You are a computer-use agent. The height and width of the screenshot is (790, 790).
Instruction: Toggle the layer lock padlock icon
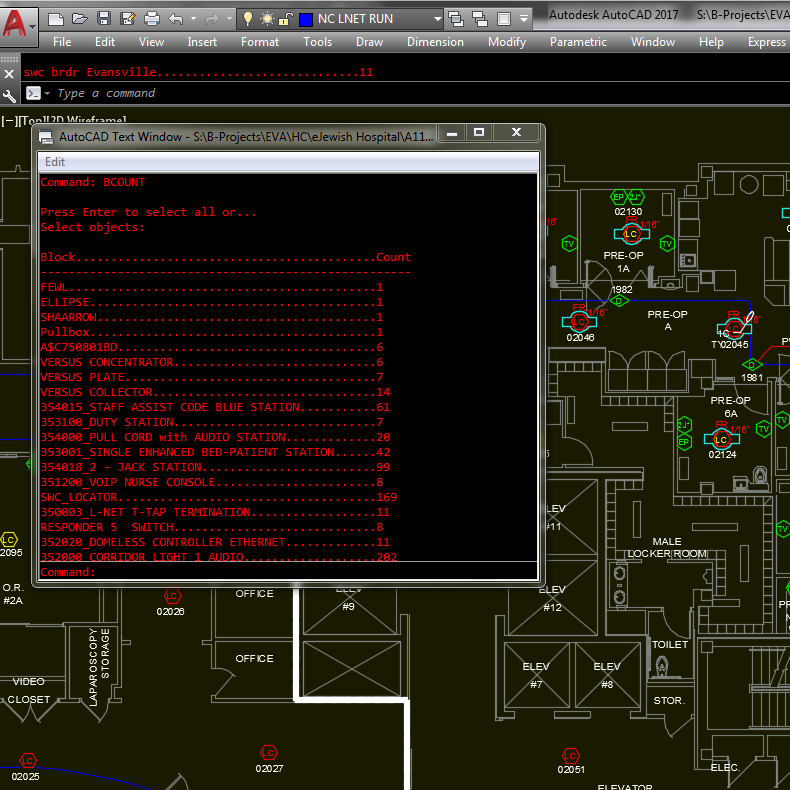click(286, 19)
